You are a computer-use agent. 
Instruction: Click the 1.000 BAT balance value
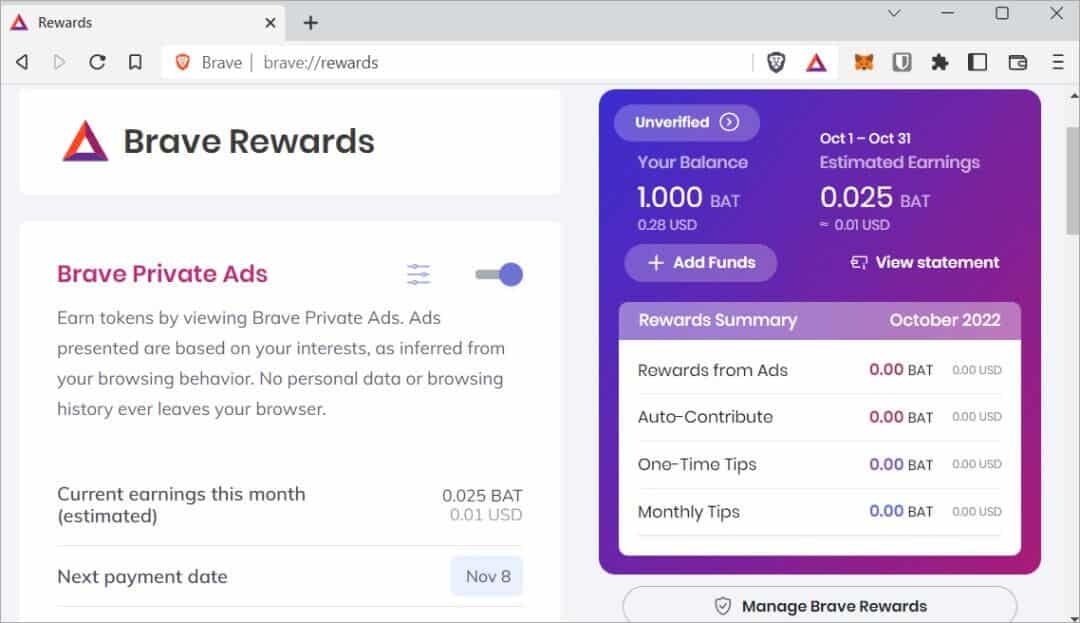[688, 198]
